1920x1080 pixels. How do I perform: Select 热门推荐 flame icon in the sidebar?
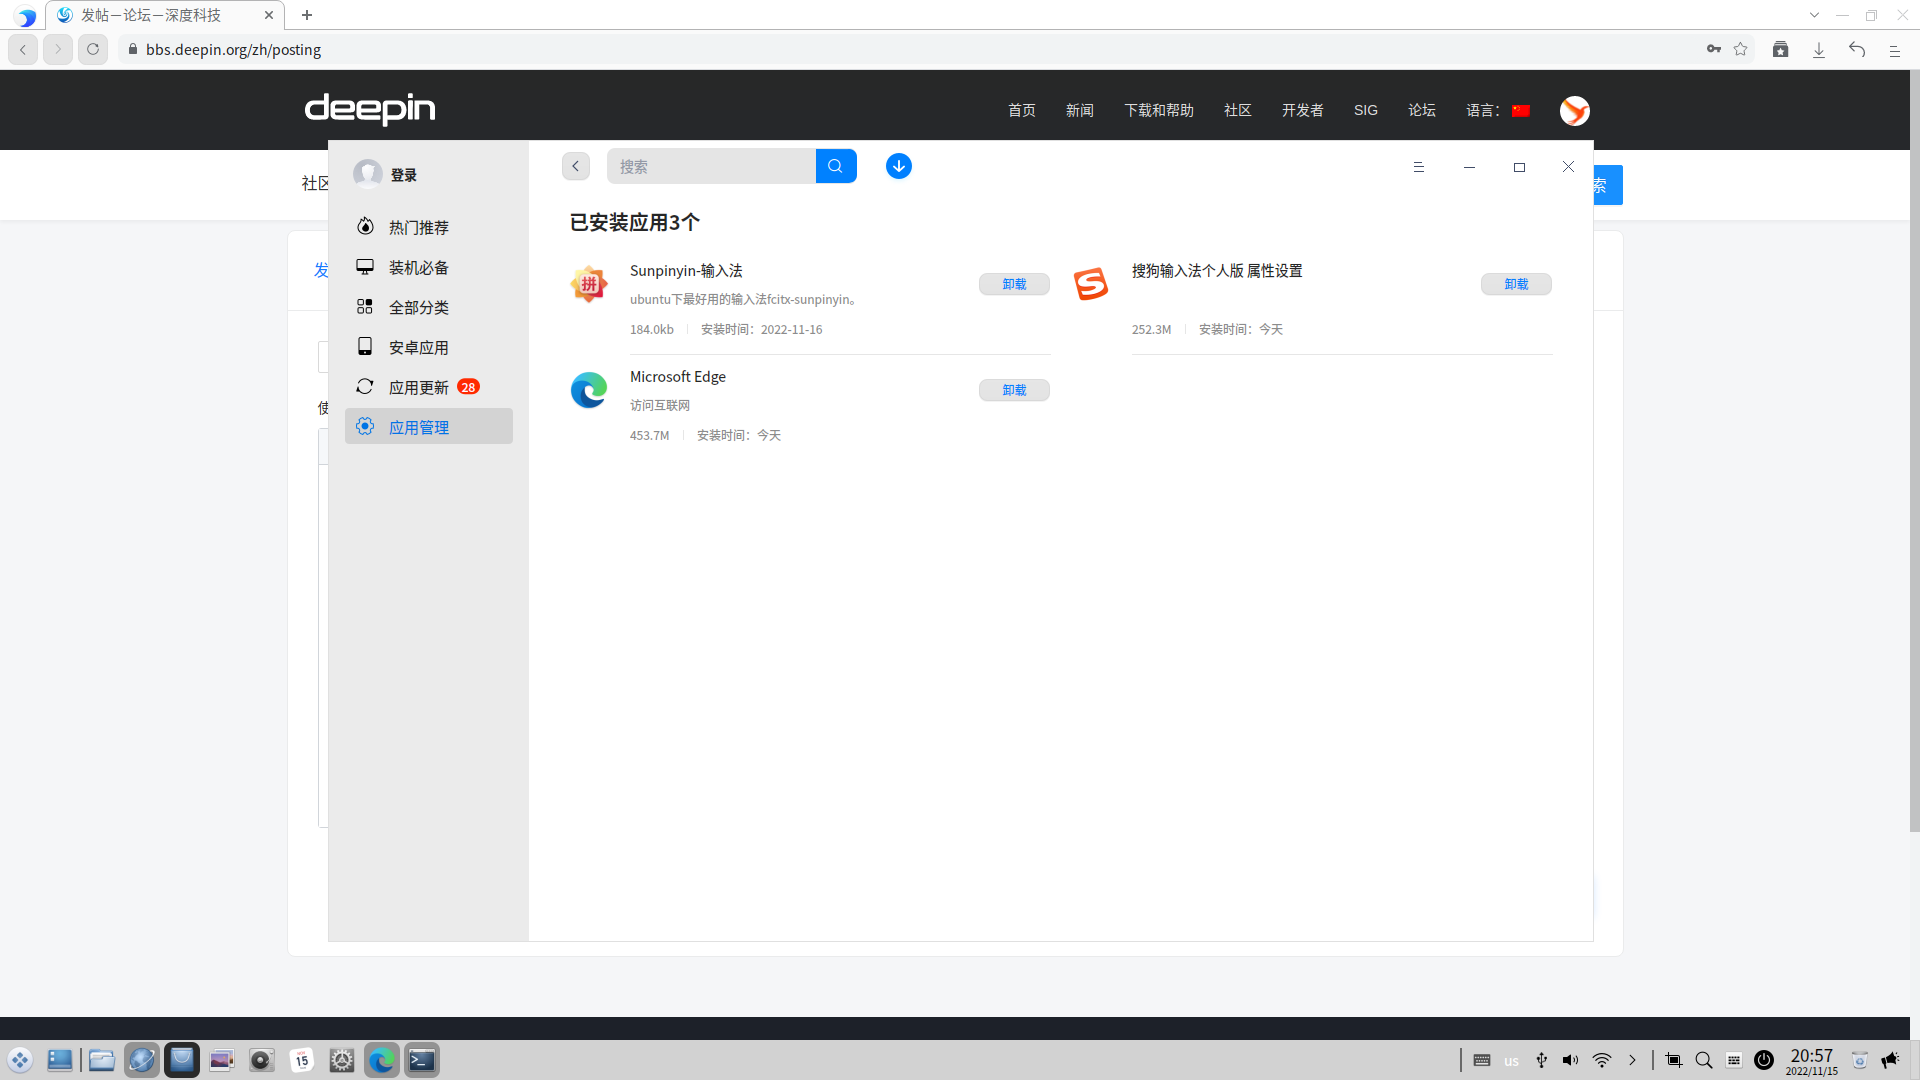coord(365,227)
